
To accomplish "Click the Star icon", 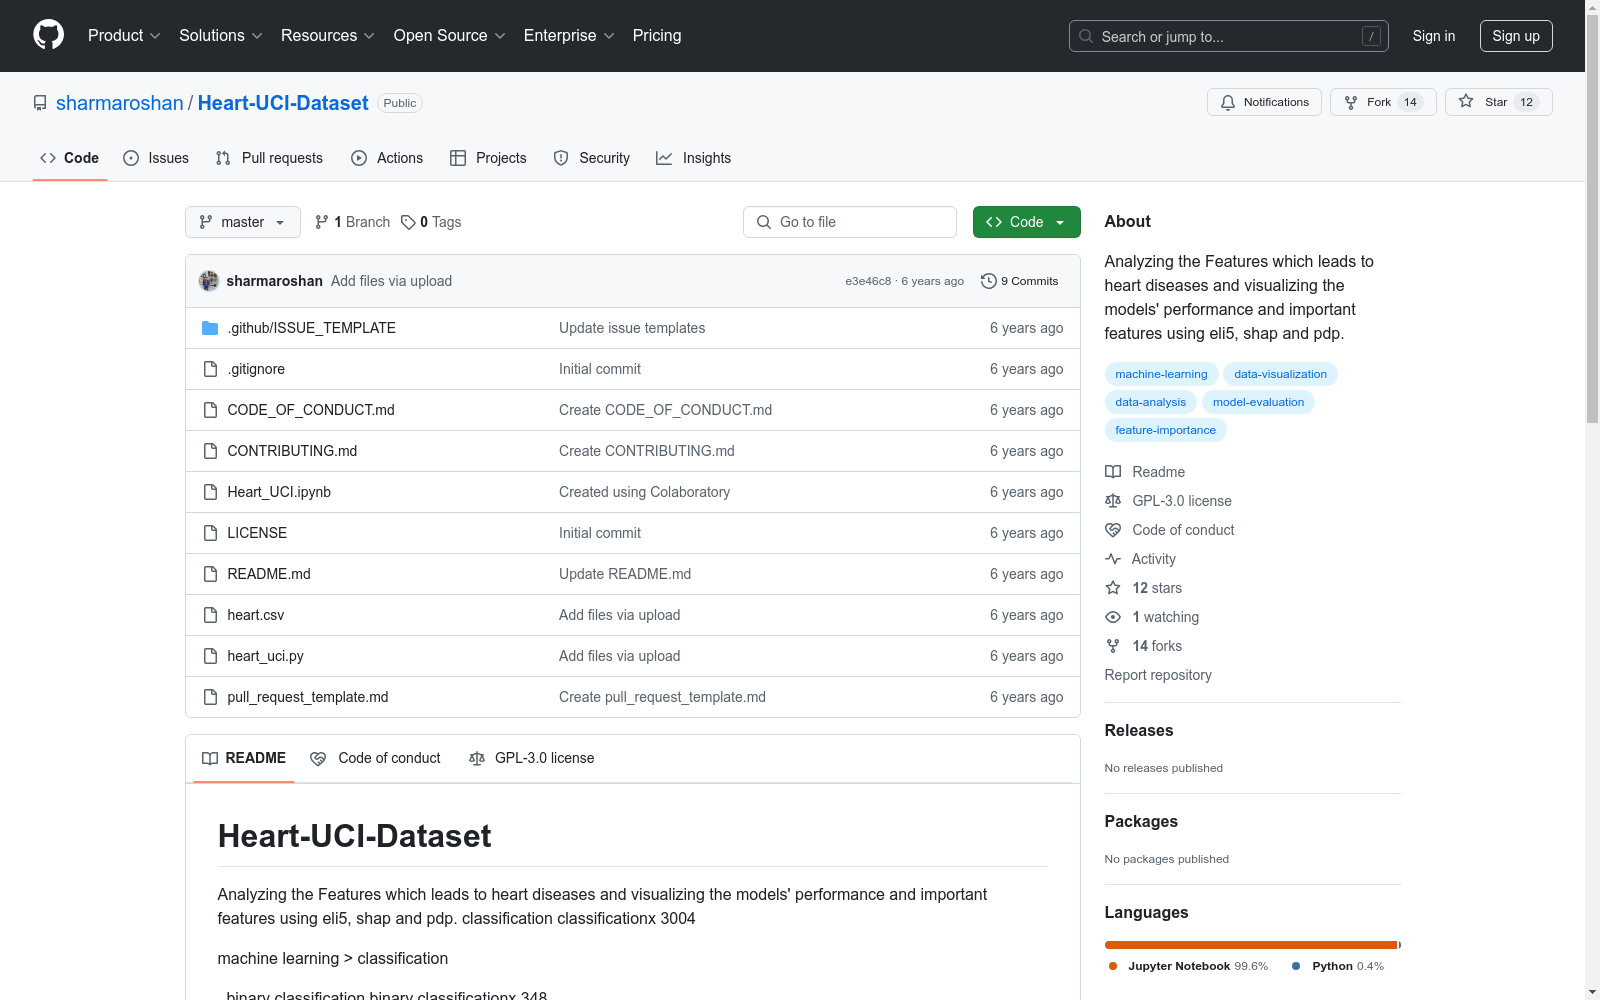I will (1466, 101).
